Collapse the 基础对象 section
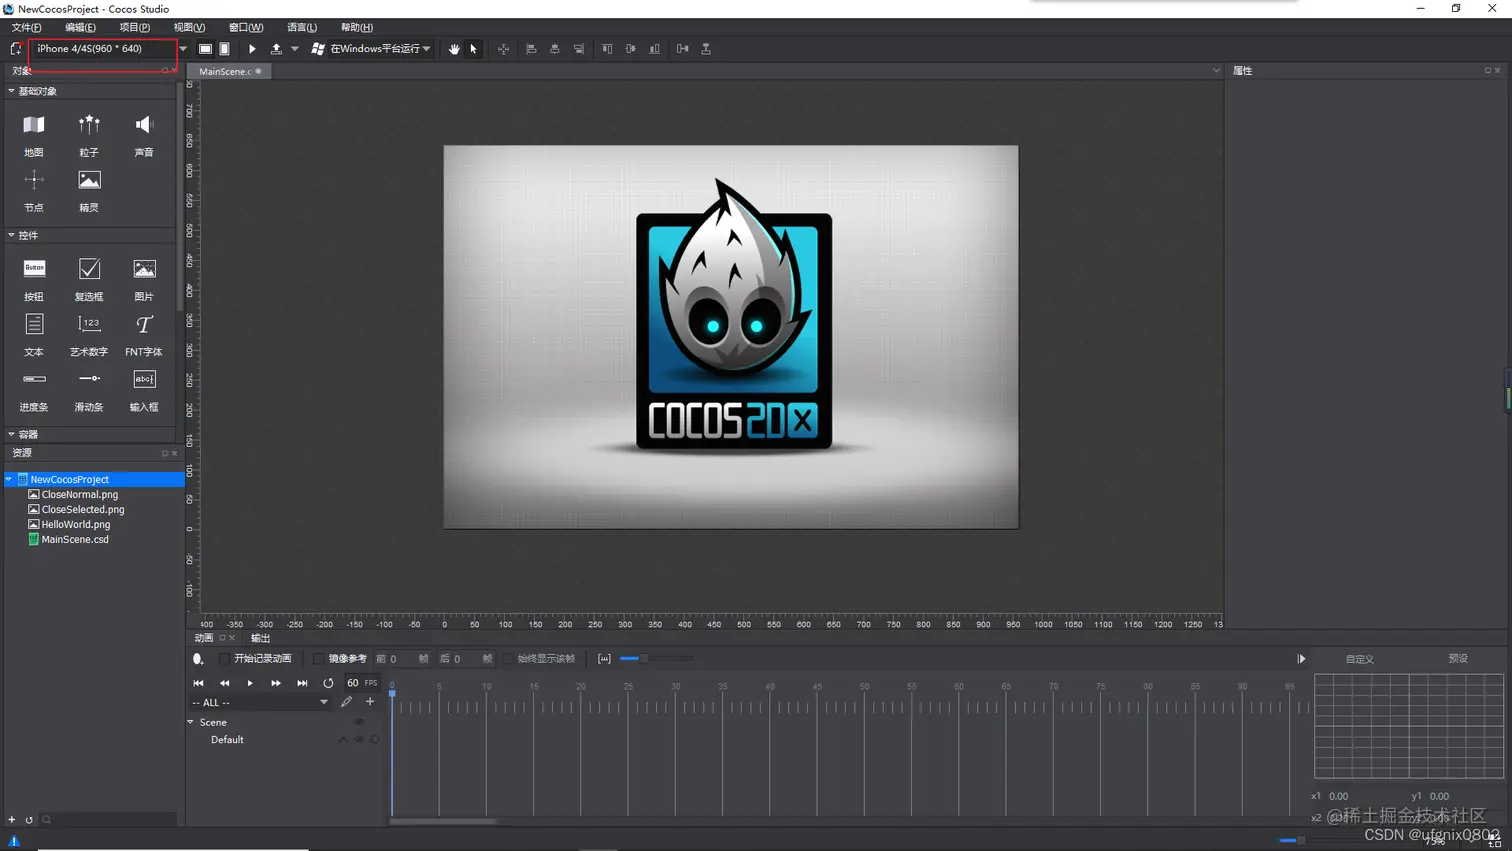 click(11, 91)
